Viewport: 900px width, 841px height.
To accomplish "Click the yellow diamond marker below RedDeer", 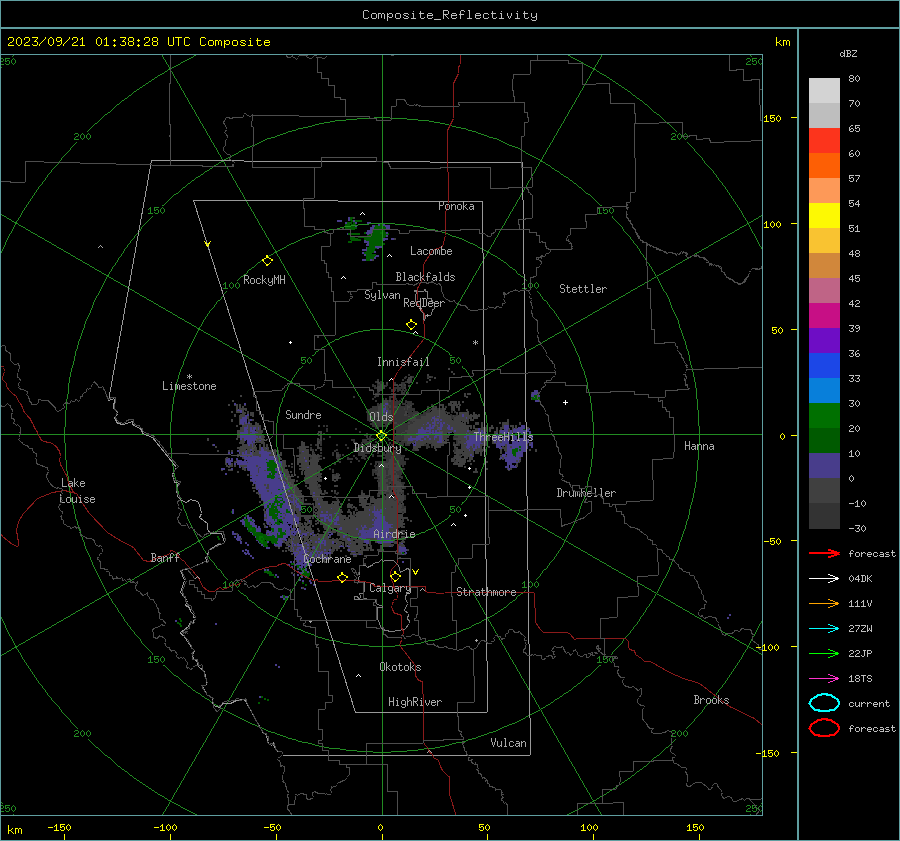I will [411, 325].
